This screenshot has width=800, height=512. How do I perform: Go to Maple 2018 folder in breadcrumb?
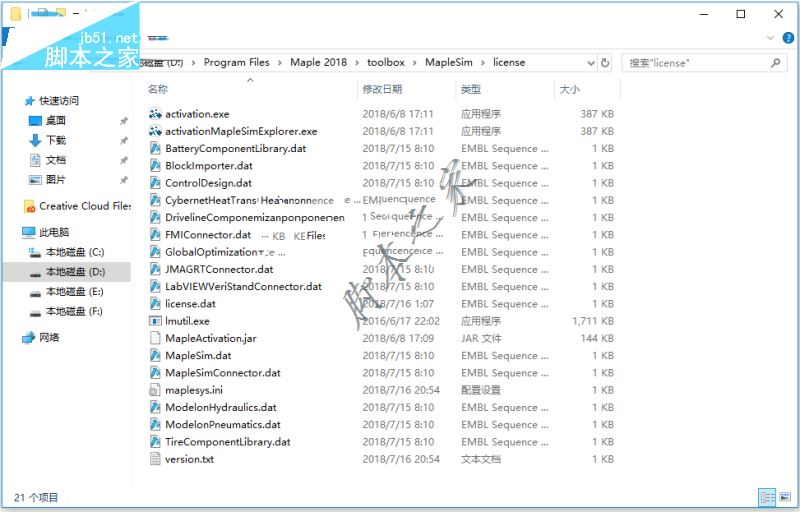[x=318, y=62]
